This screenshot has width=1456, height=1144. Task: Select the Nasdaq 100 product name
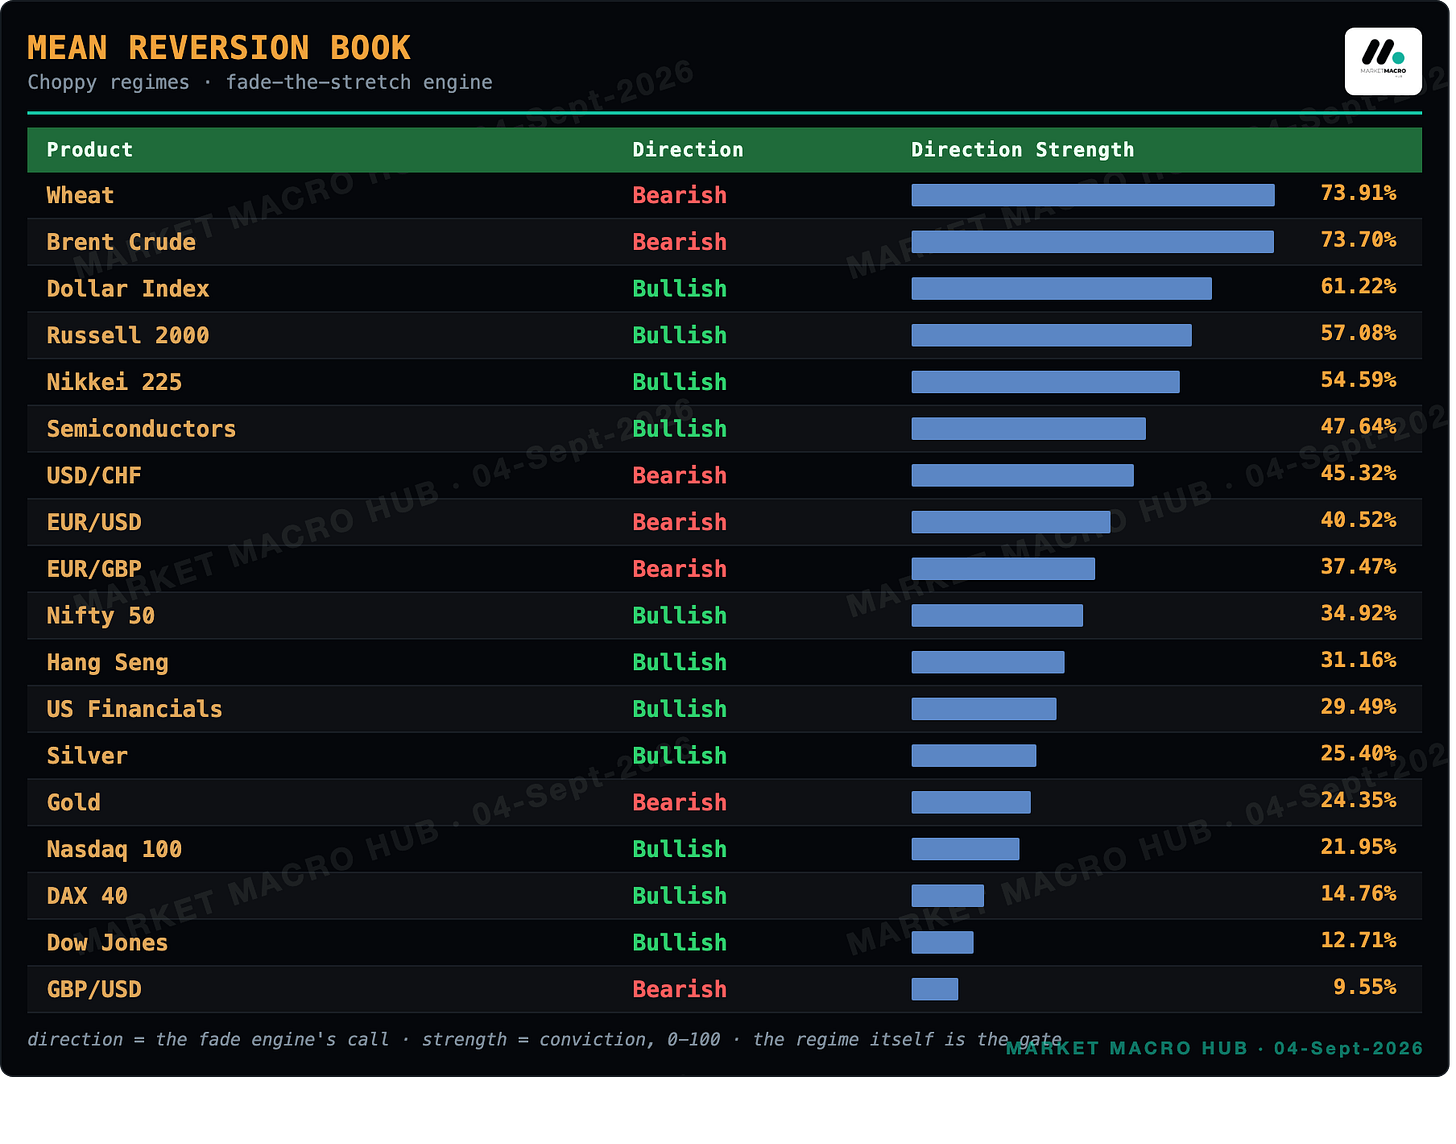click(x=114, y=850)
